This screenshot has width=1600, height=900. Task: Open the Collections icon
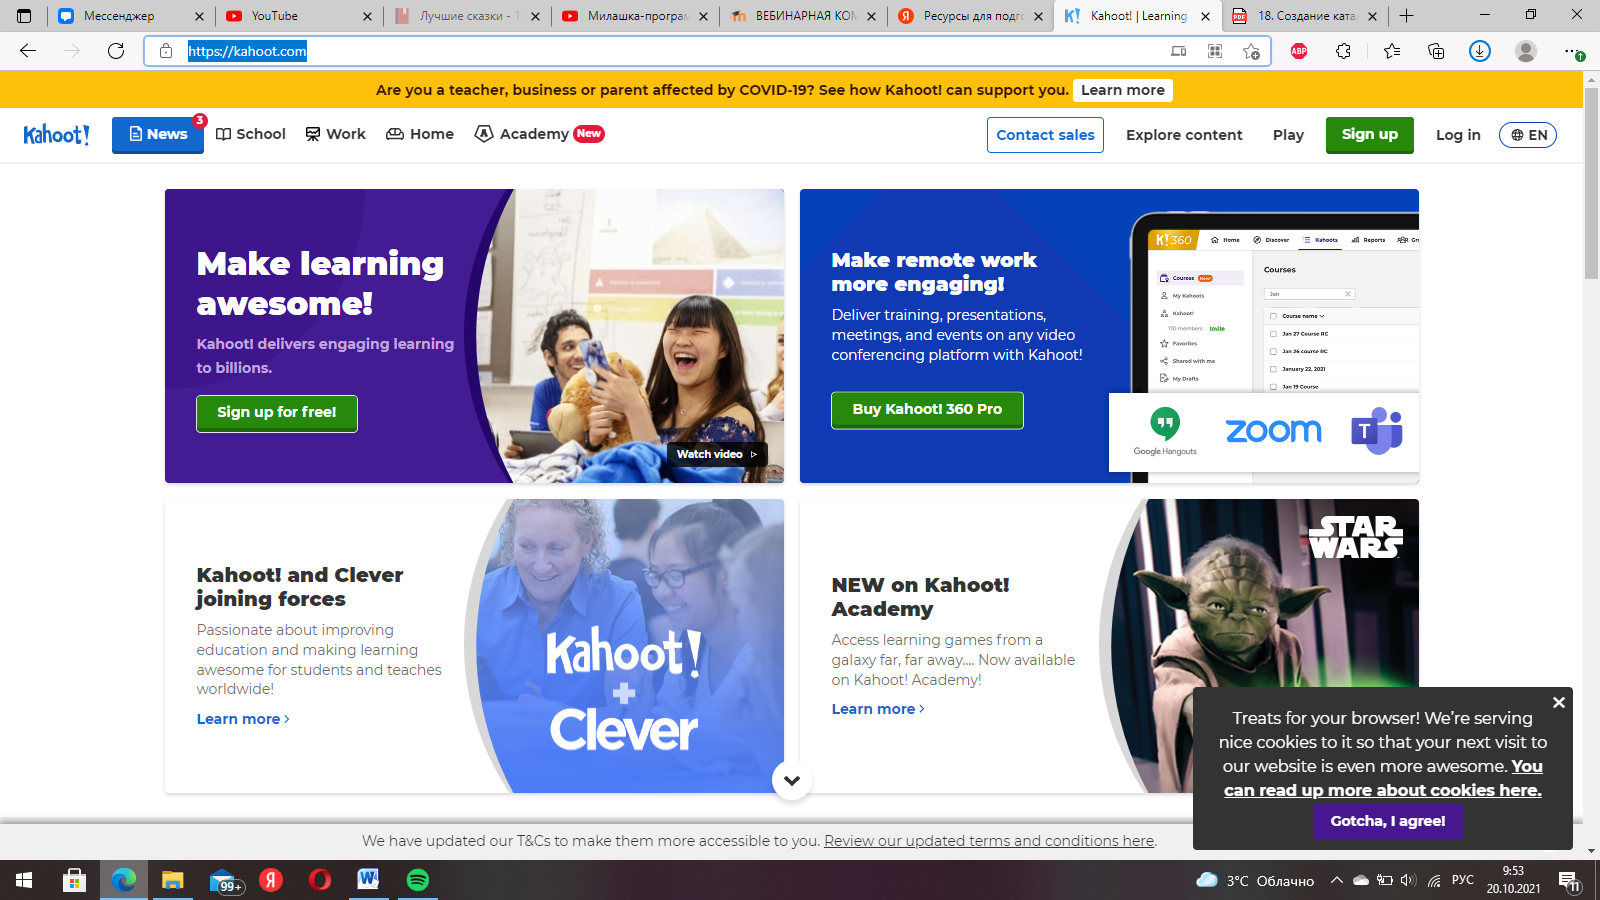click(1436, 51)
